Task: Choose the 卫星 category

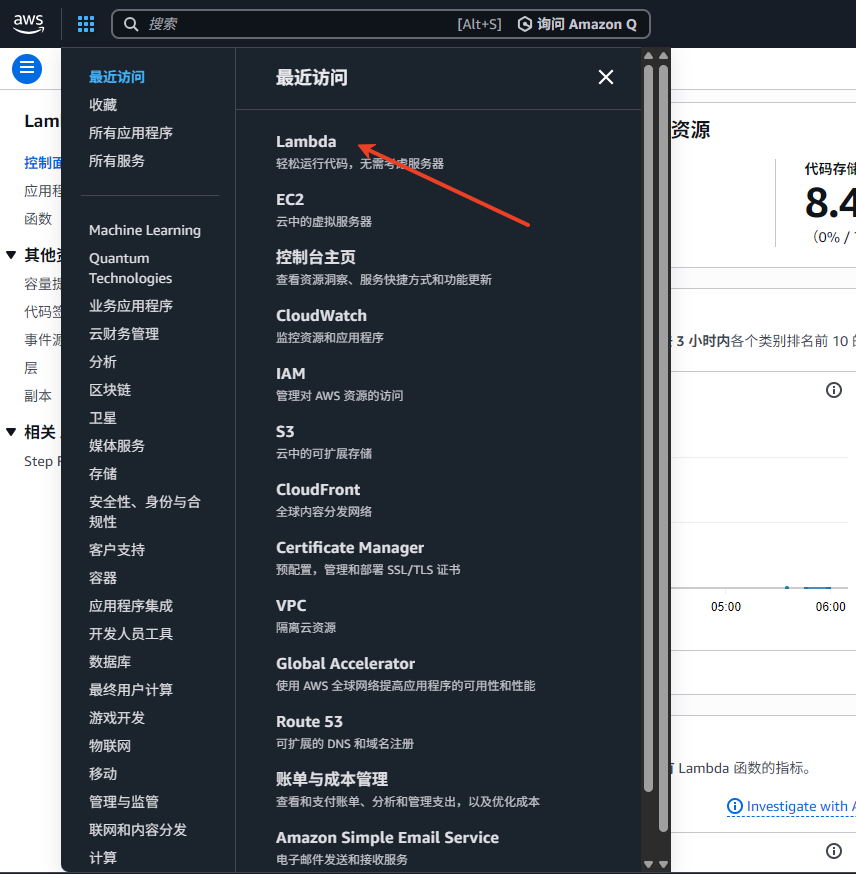Action: [103, 417]
